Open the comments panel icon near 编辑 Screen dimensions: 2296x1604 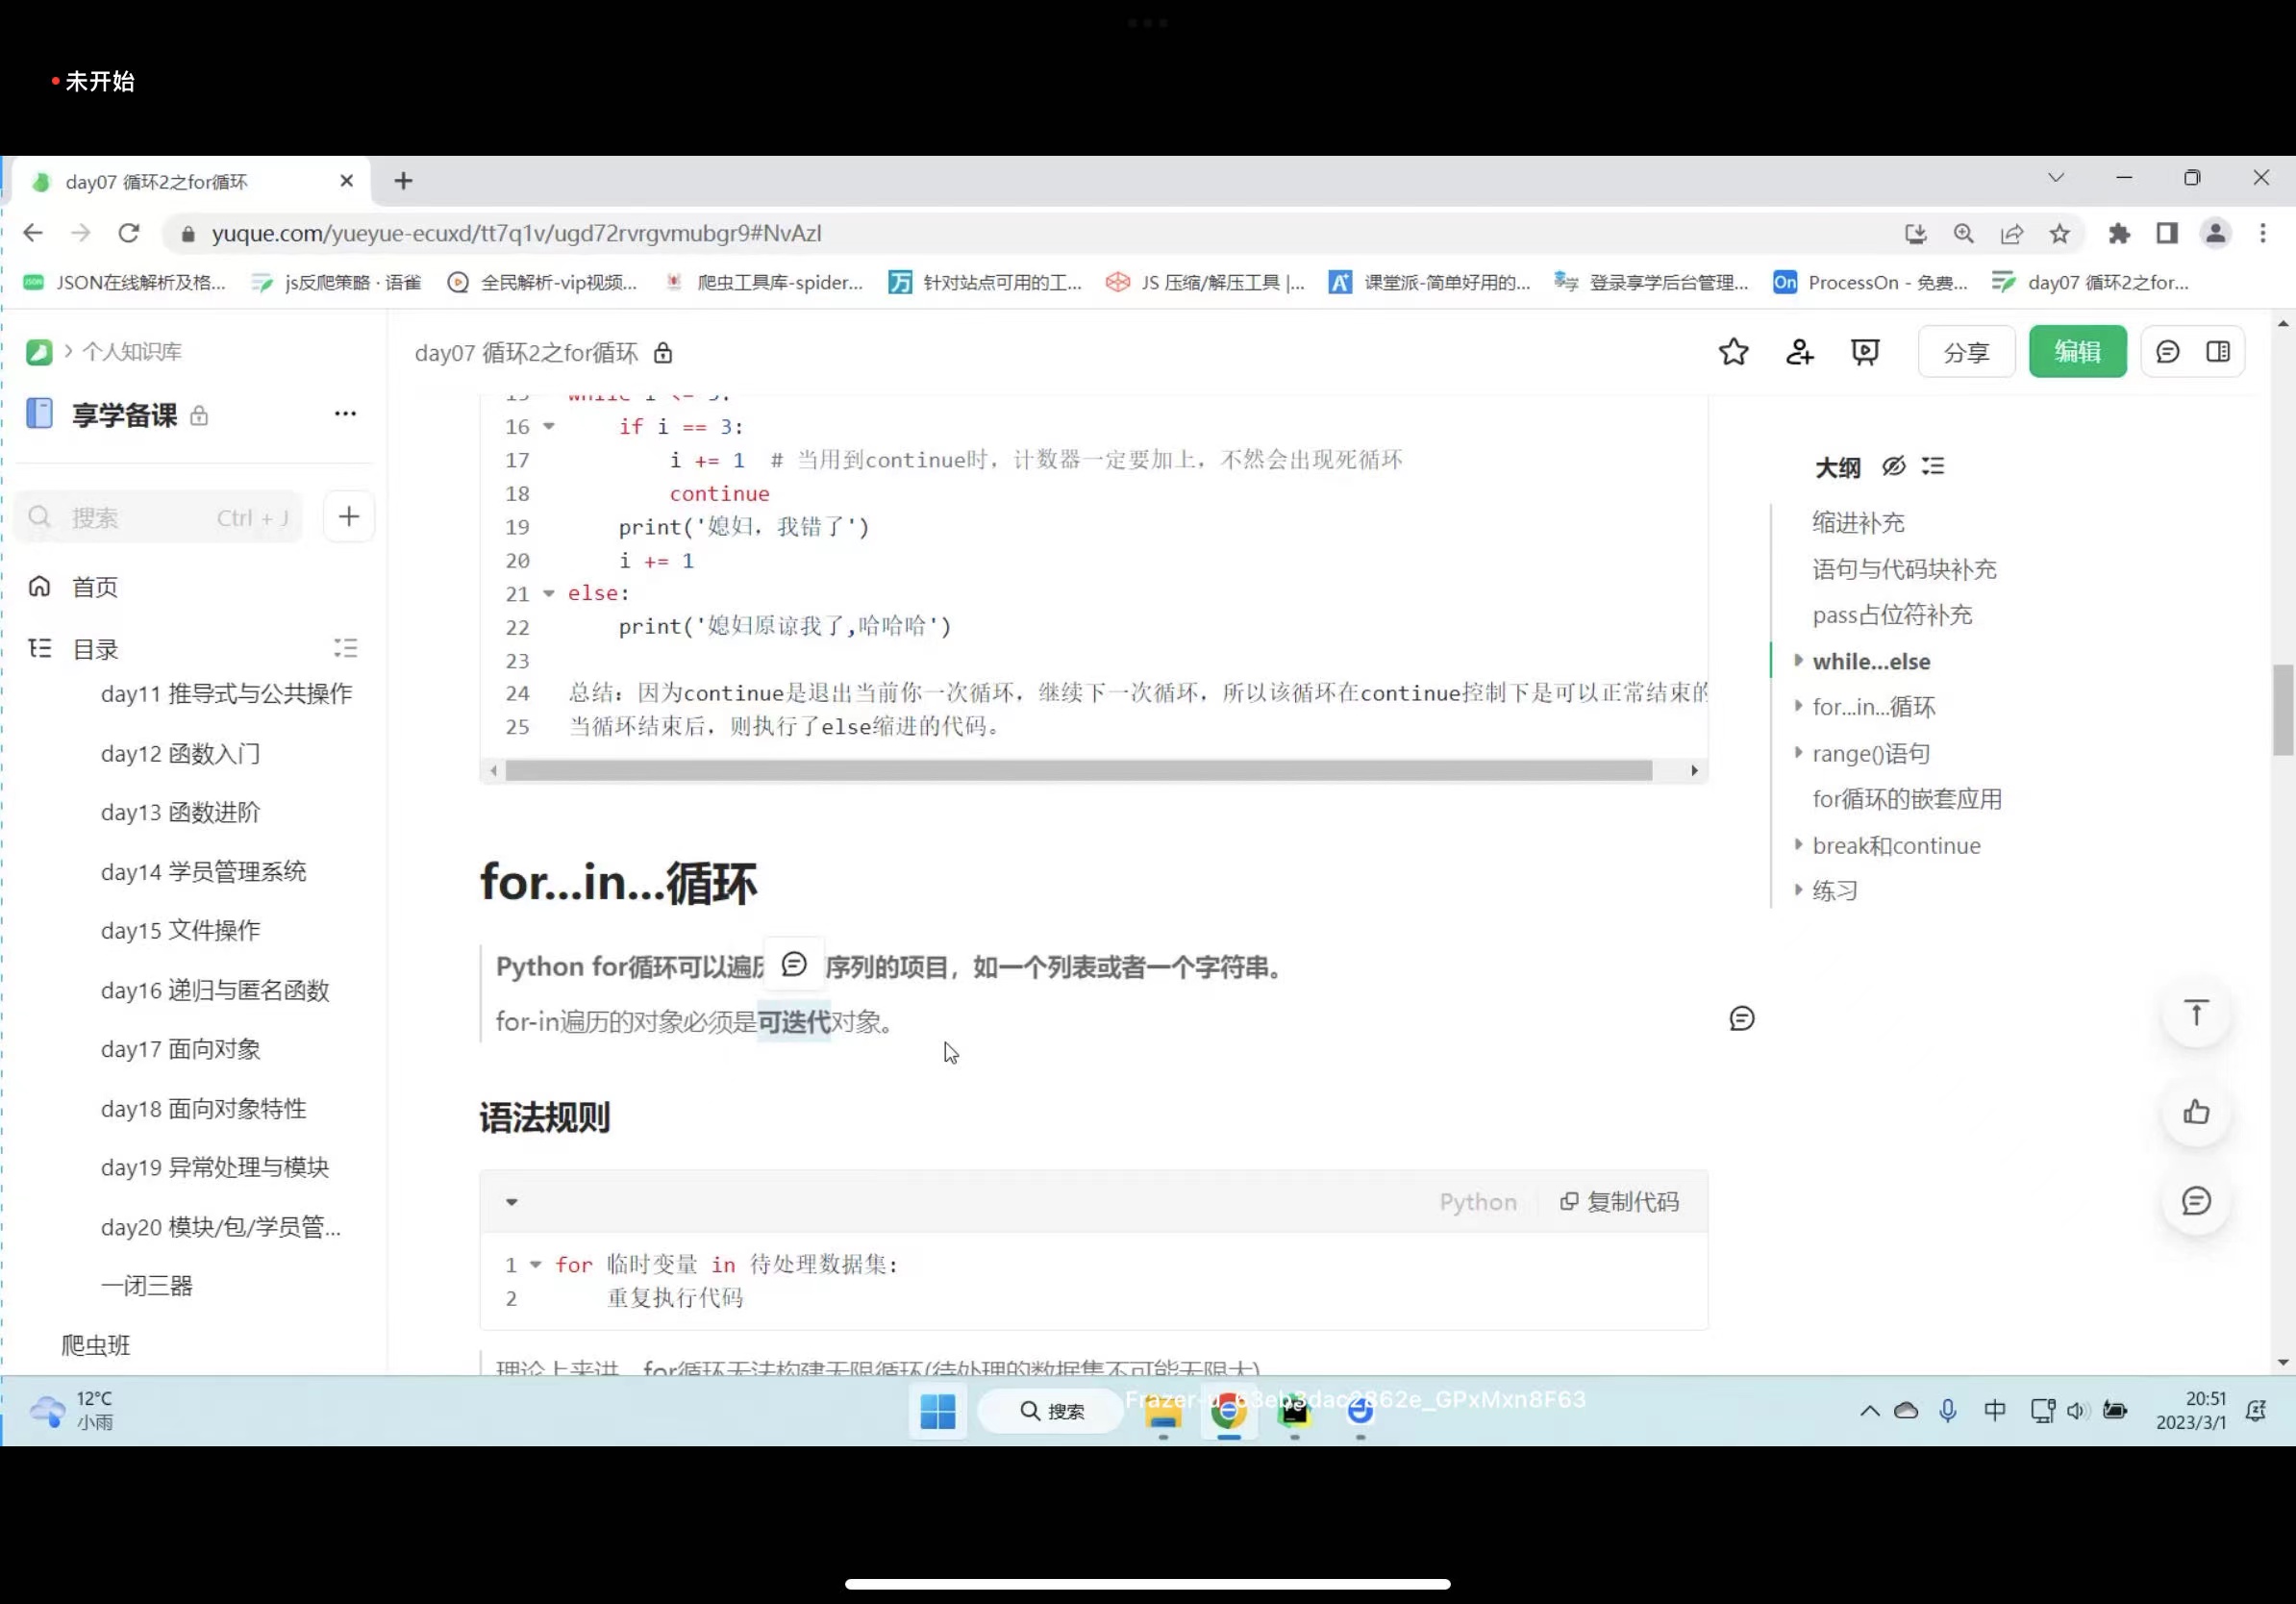pyautogui.click(x=2167, y=352)
